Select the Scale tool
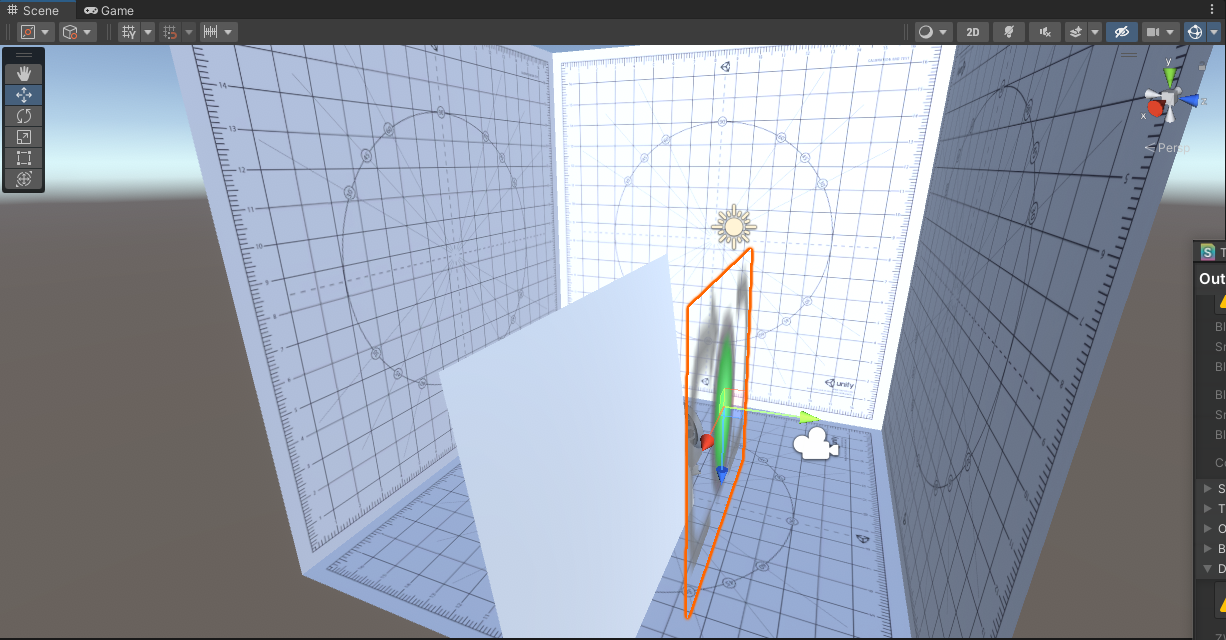1226x640 pixels. pos(22,137)
